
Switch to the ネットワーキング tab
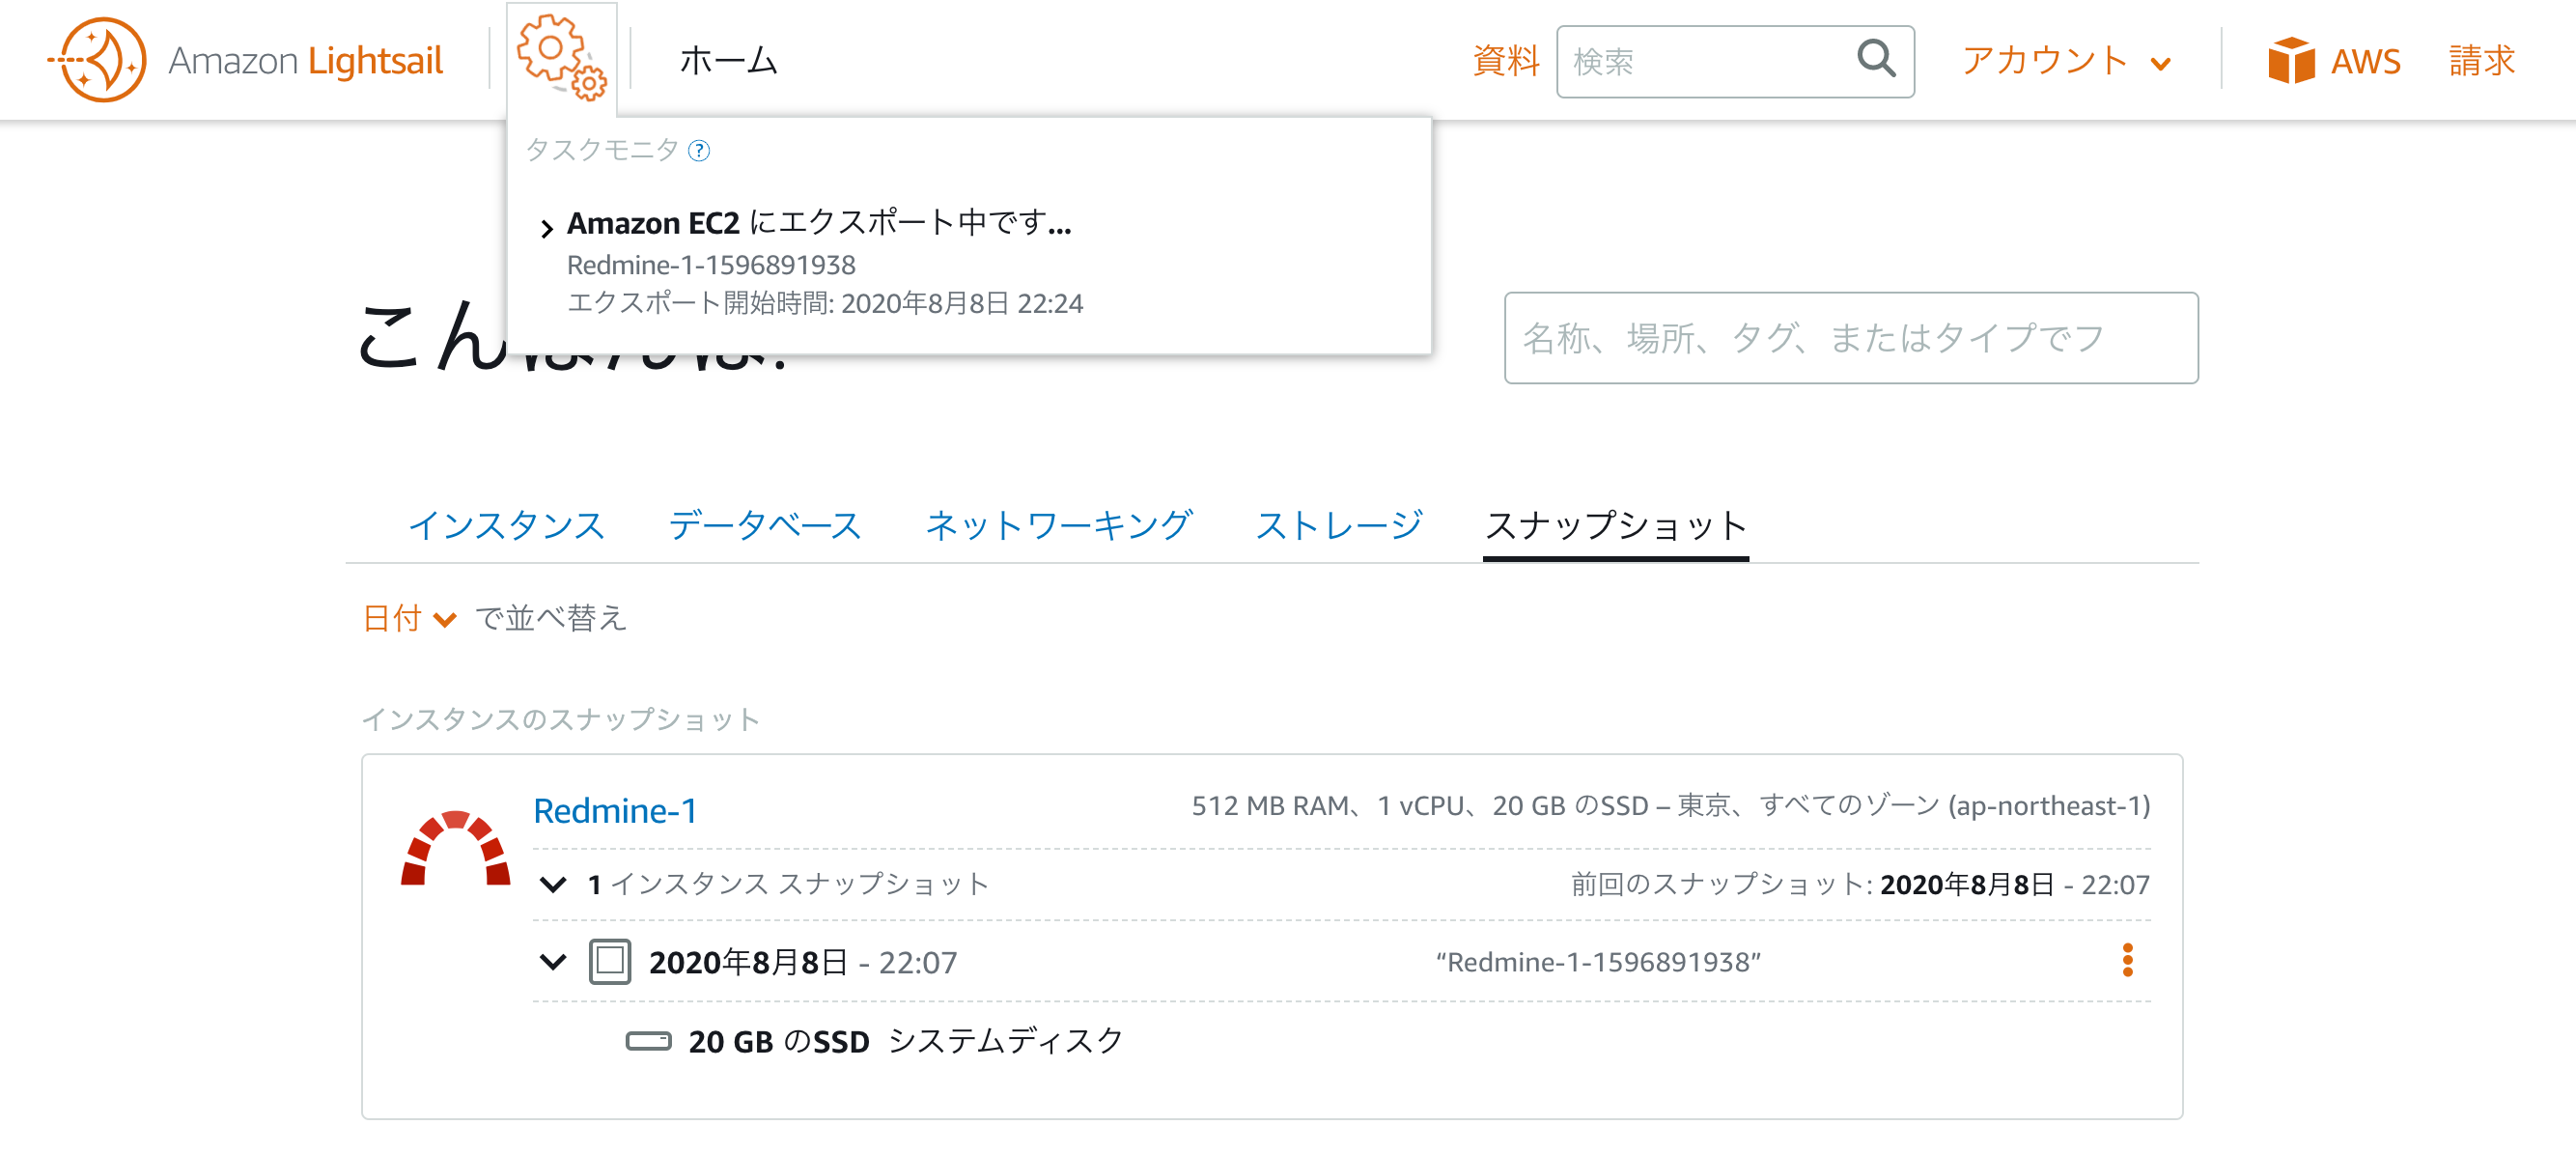click(1058, 525)
